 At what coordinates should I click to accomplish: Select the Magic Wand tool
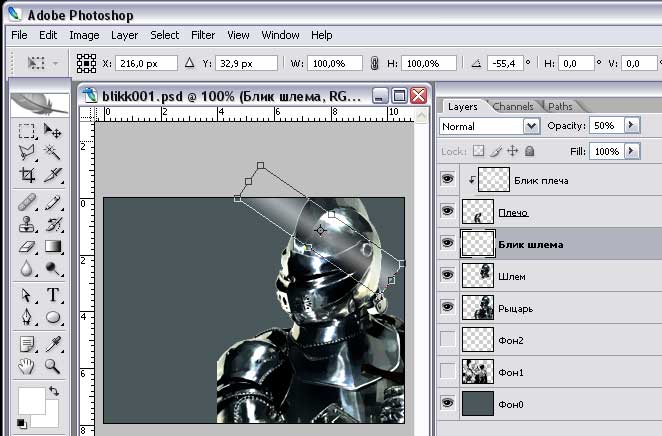(53, 152)
